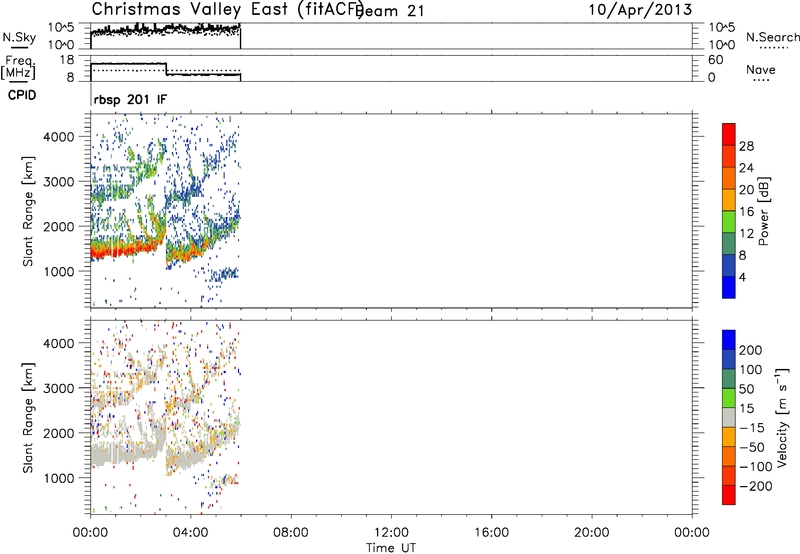The image size is (800, 554).
Task: Click the '04:00' time axis label
Action: point(190,533)
